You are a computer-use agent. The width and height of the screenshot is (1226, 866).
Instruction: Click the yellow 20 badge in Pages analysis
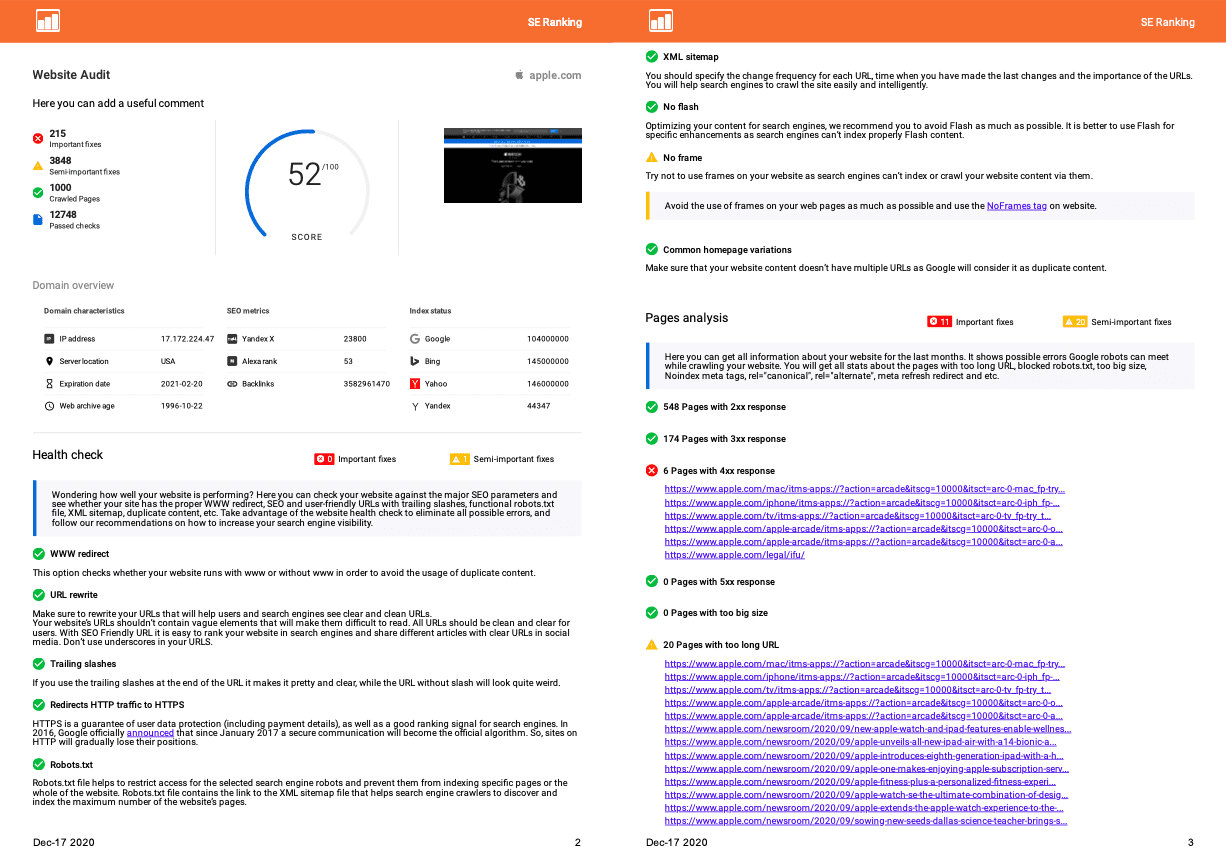[1075, 322]
